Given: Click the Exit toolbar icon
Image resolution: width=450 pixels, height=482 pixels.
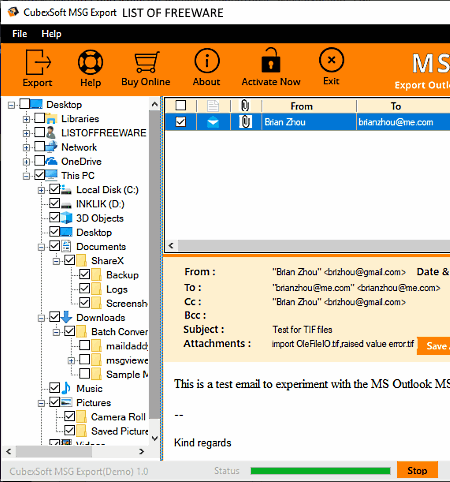Looking at the screenshot, I should (x=331, y=60).
